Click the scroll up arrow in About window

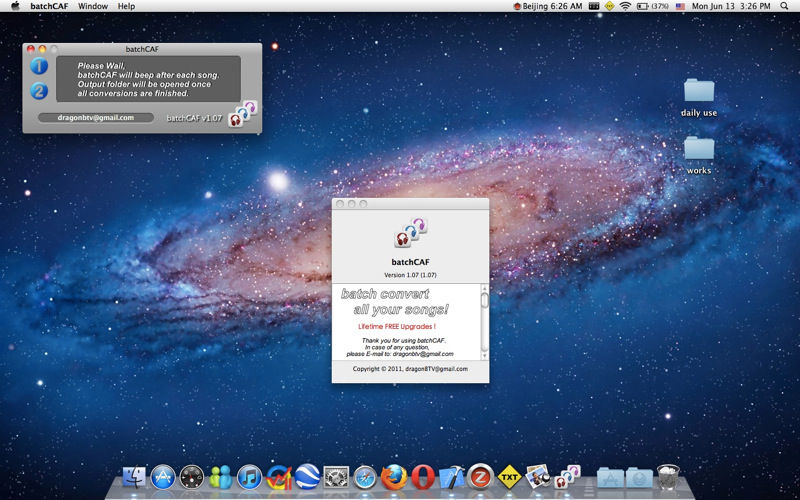click(x=485, y=288)
